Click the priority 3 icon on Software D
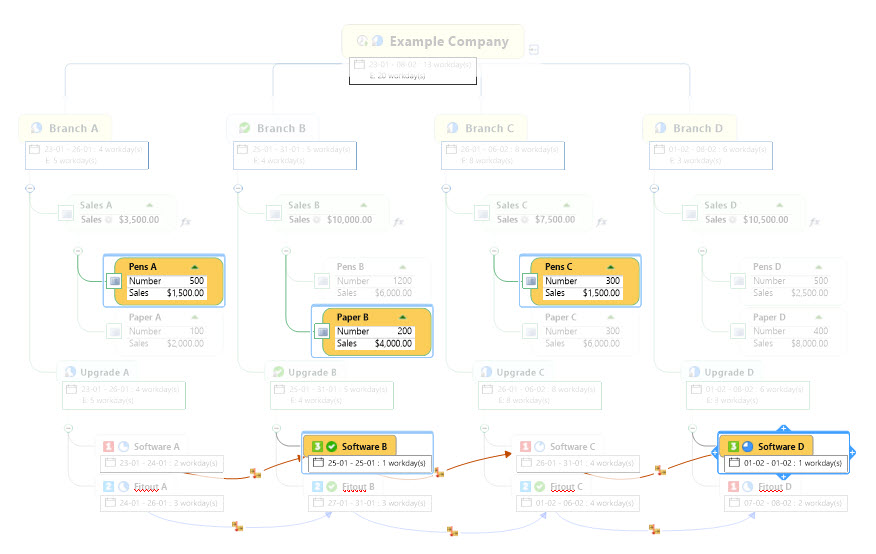This screenshot has width=876, height=554. [734, 446]
